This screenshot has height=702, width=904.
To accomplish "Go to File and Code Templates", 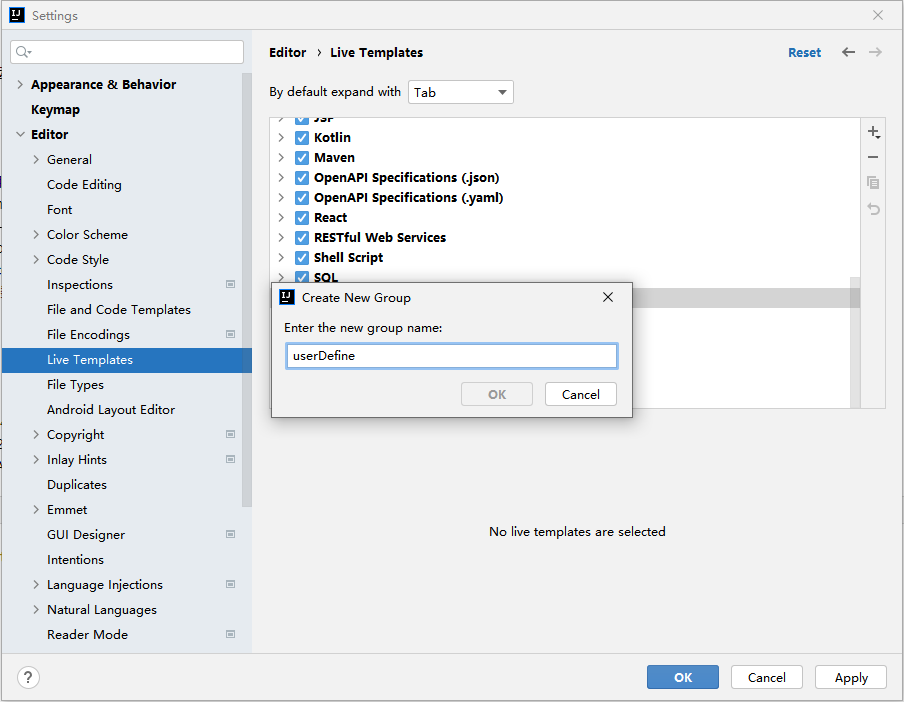I will tap(119, 310).
